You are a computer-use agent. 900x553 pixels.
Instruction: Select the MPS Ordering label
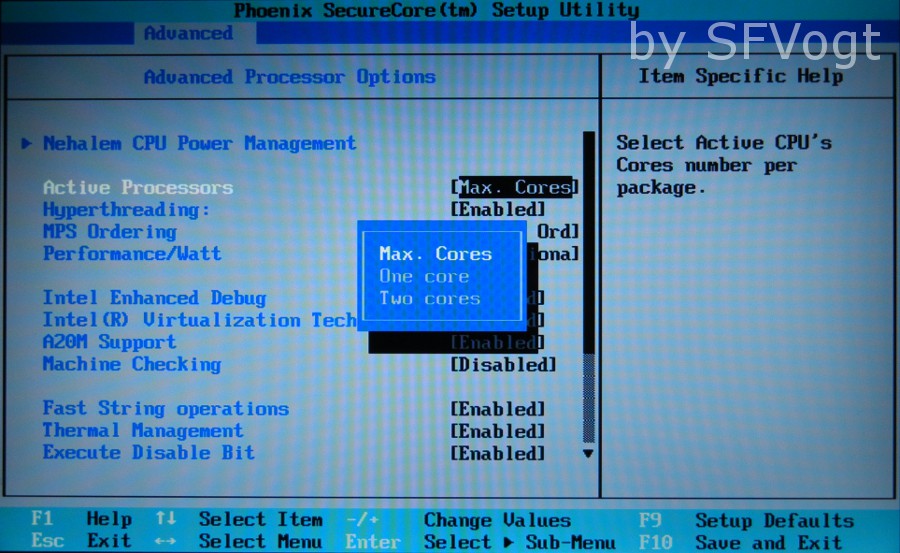pyautogui.click(x=110, y=231)
